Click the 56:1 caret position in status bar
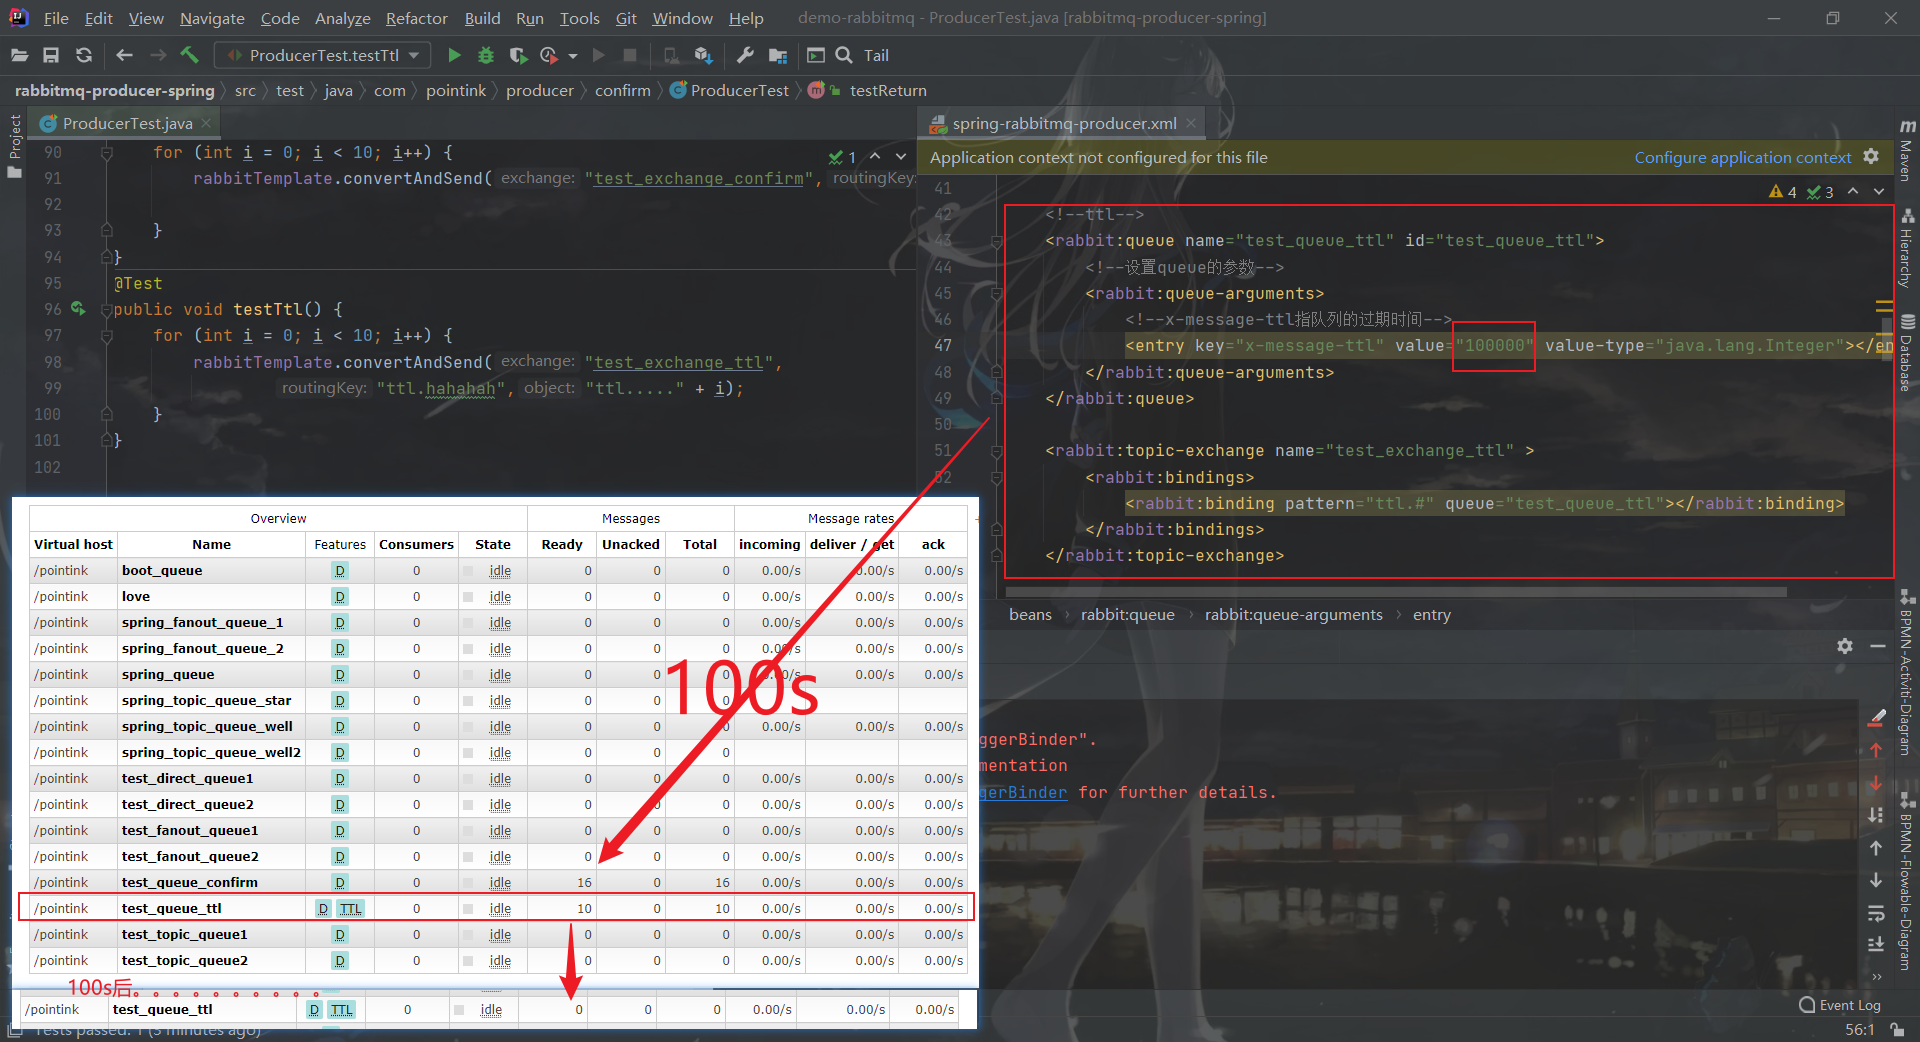This screenshot has height=1042, width=1920. (1860, 1030)
